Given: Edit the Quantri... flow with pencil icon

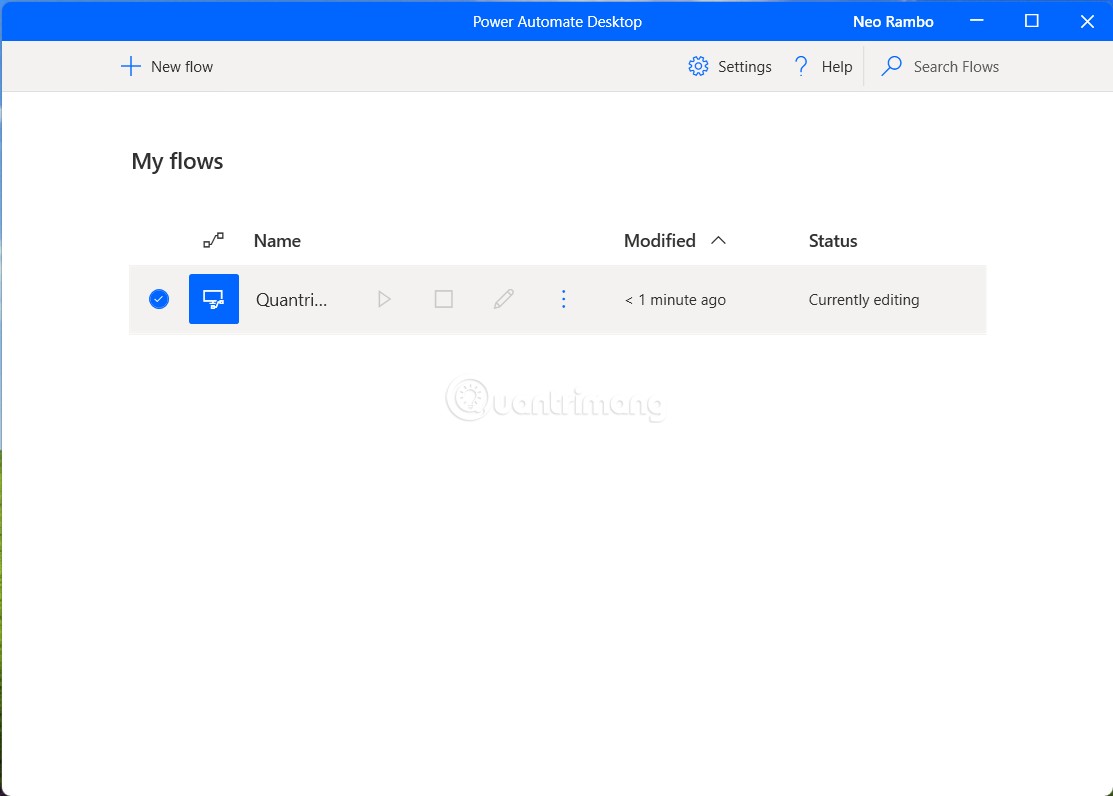Looking at the screenshot, I should click(503, 299).
